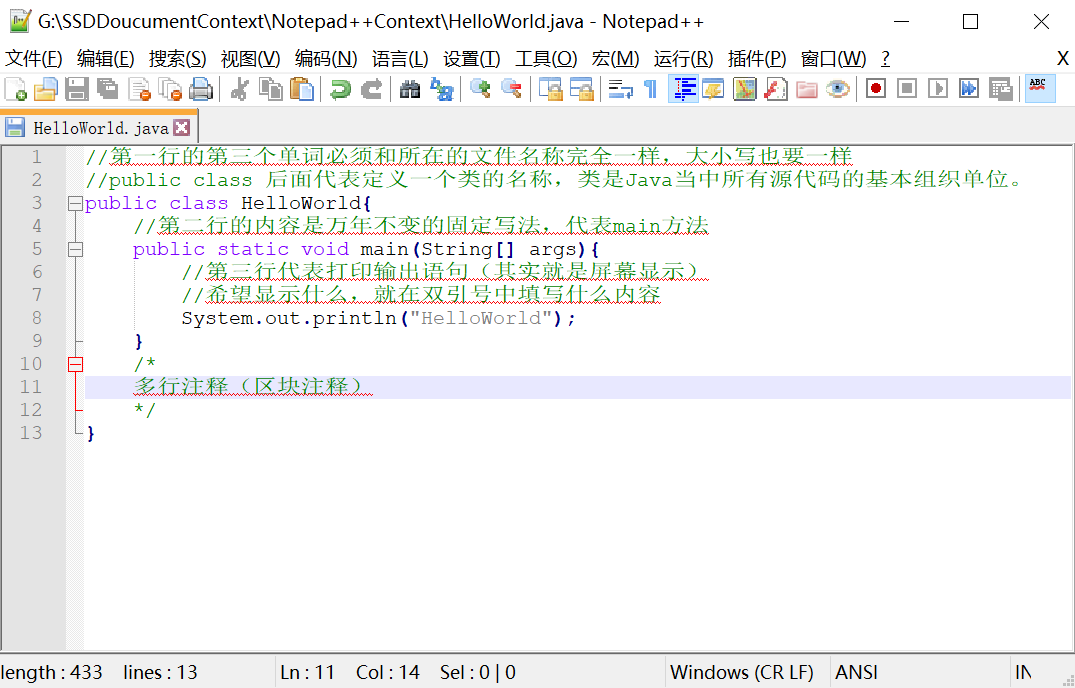Collapse the block comment fold at line 10
The height and width of the screenshot is (688, 1075).
click(75, 364)
